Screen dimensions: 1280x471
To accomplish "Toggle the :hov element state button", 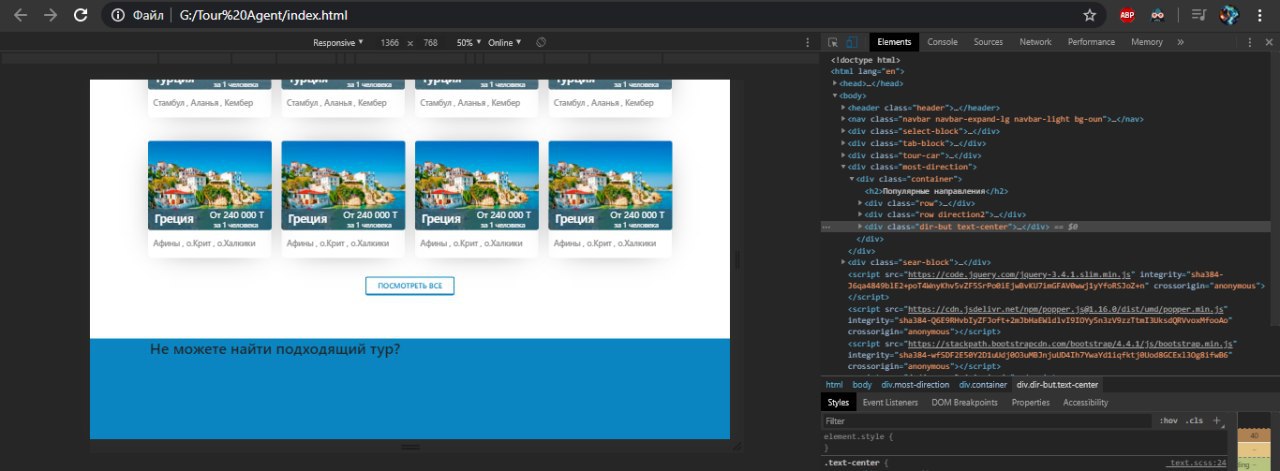I will pyautogui.click(x=1168, y=421).
